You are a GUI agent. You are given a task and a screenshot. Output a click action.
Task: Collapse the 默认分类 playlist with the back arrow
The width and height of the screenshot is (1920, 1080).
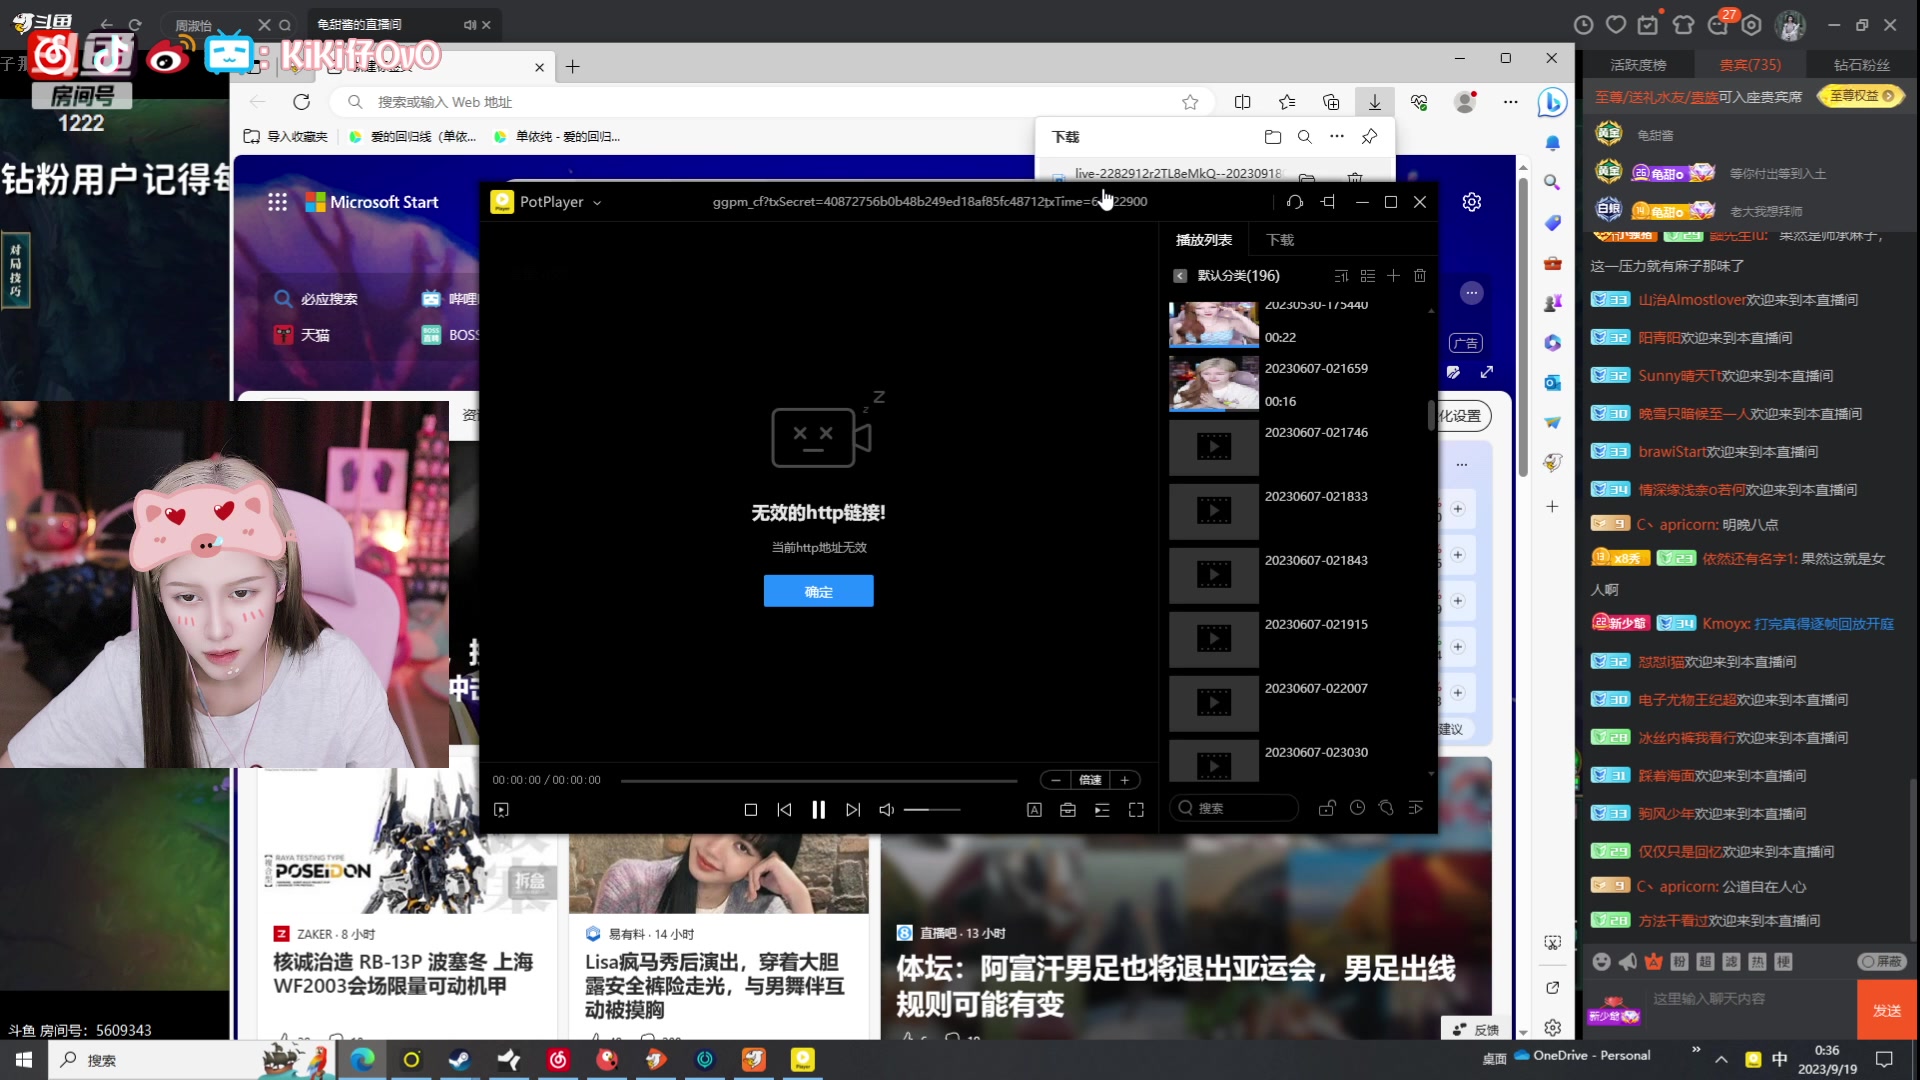[x=1180, y=276]
